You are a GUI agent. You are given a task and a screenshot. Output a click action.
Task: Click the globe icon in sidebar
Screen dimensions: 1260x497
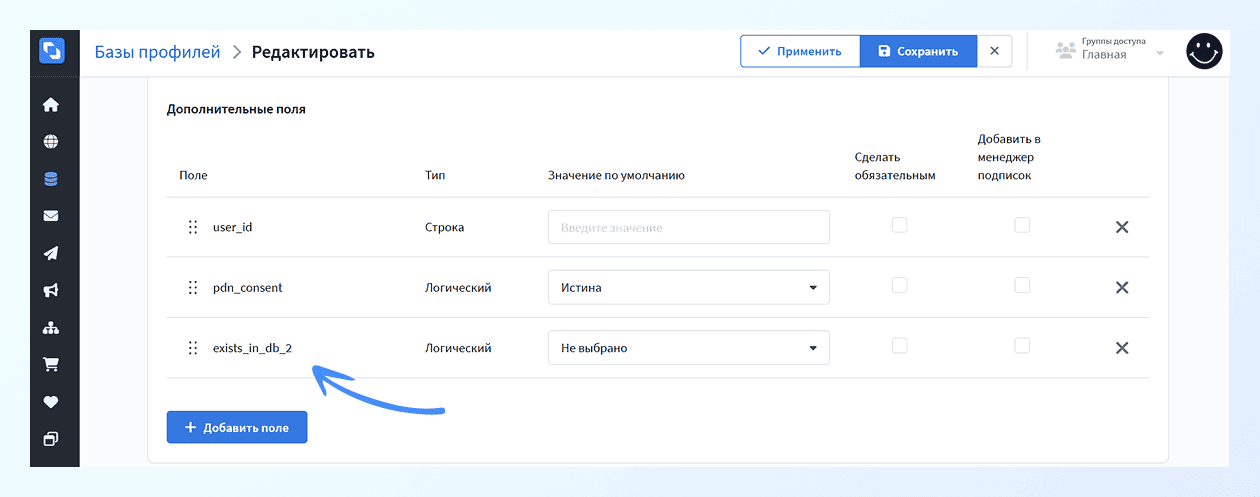[x=51, y=142]
